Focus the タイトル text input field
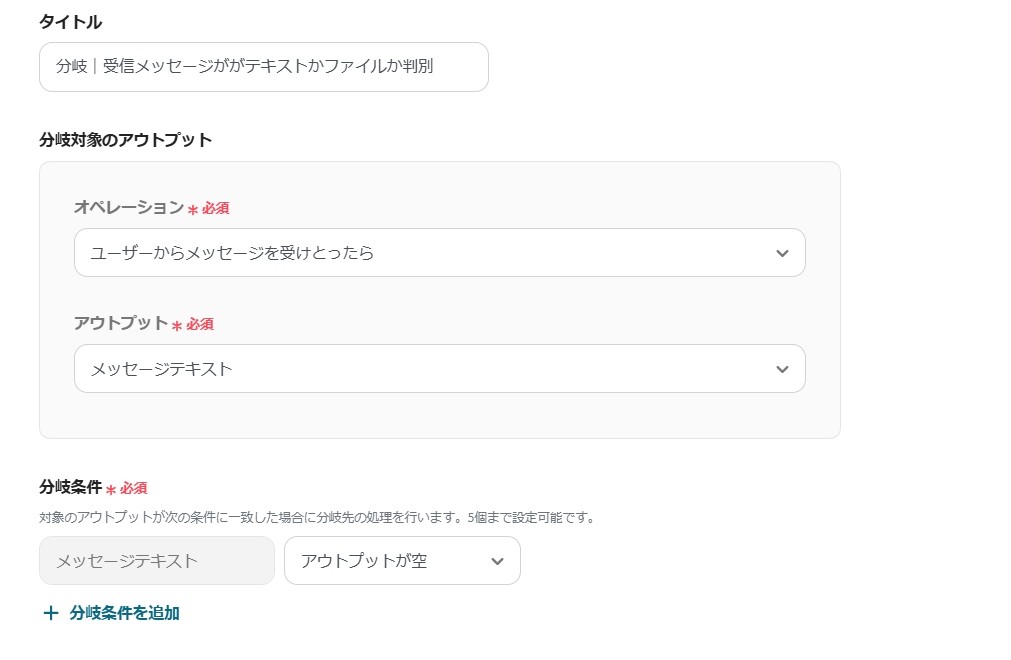This screenshot has width=1011, height=660. point(263,67)
